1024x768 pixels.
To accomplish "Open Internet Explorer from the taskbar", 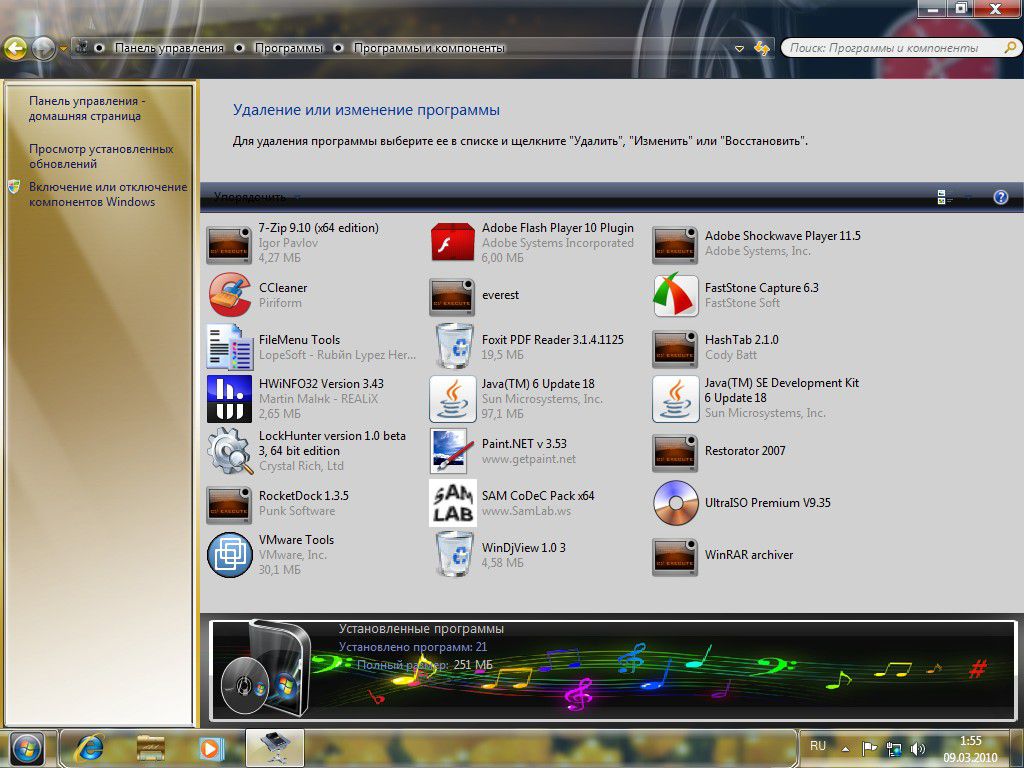I will (x=90, y=747).
